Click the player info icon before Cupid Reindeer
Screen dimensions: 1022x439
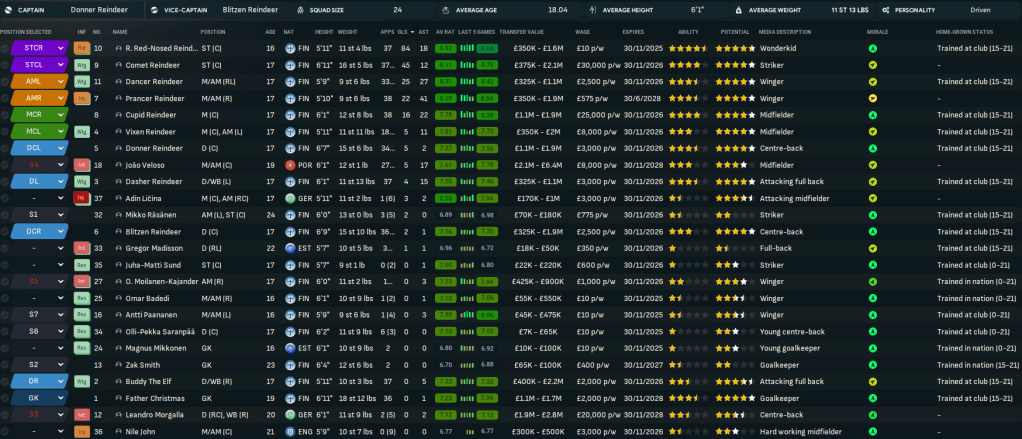tap(118, 115)
